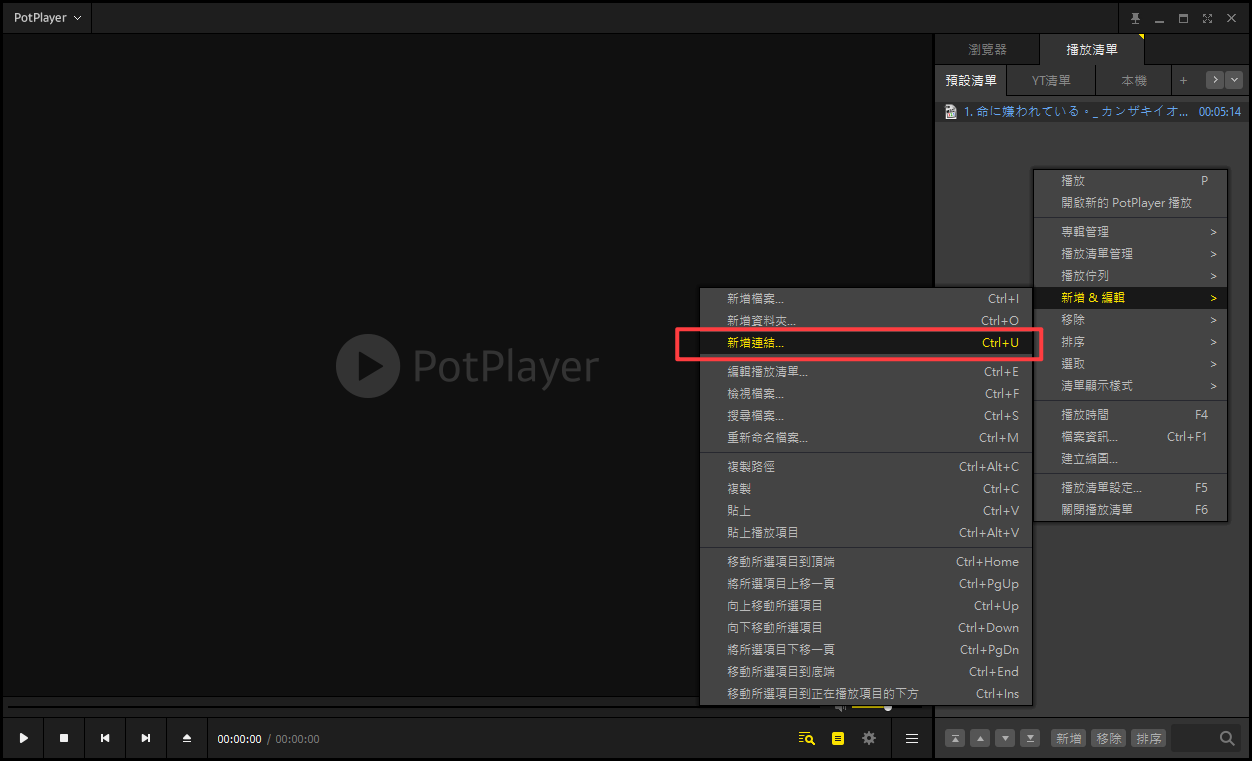
Task: Expand the 清單顯示樣式 submenu
Action: pyautogui.click(x=1130, y=386)
